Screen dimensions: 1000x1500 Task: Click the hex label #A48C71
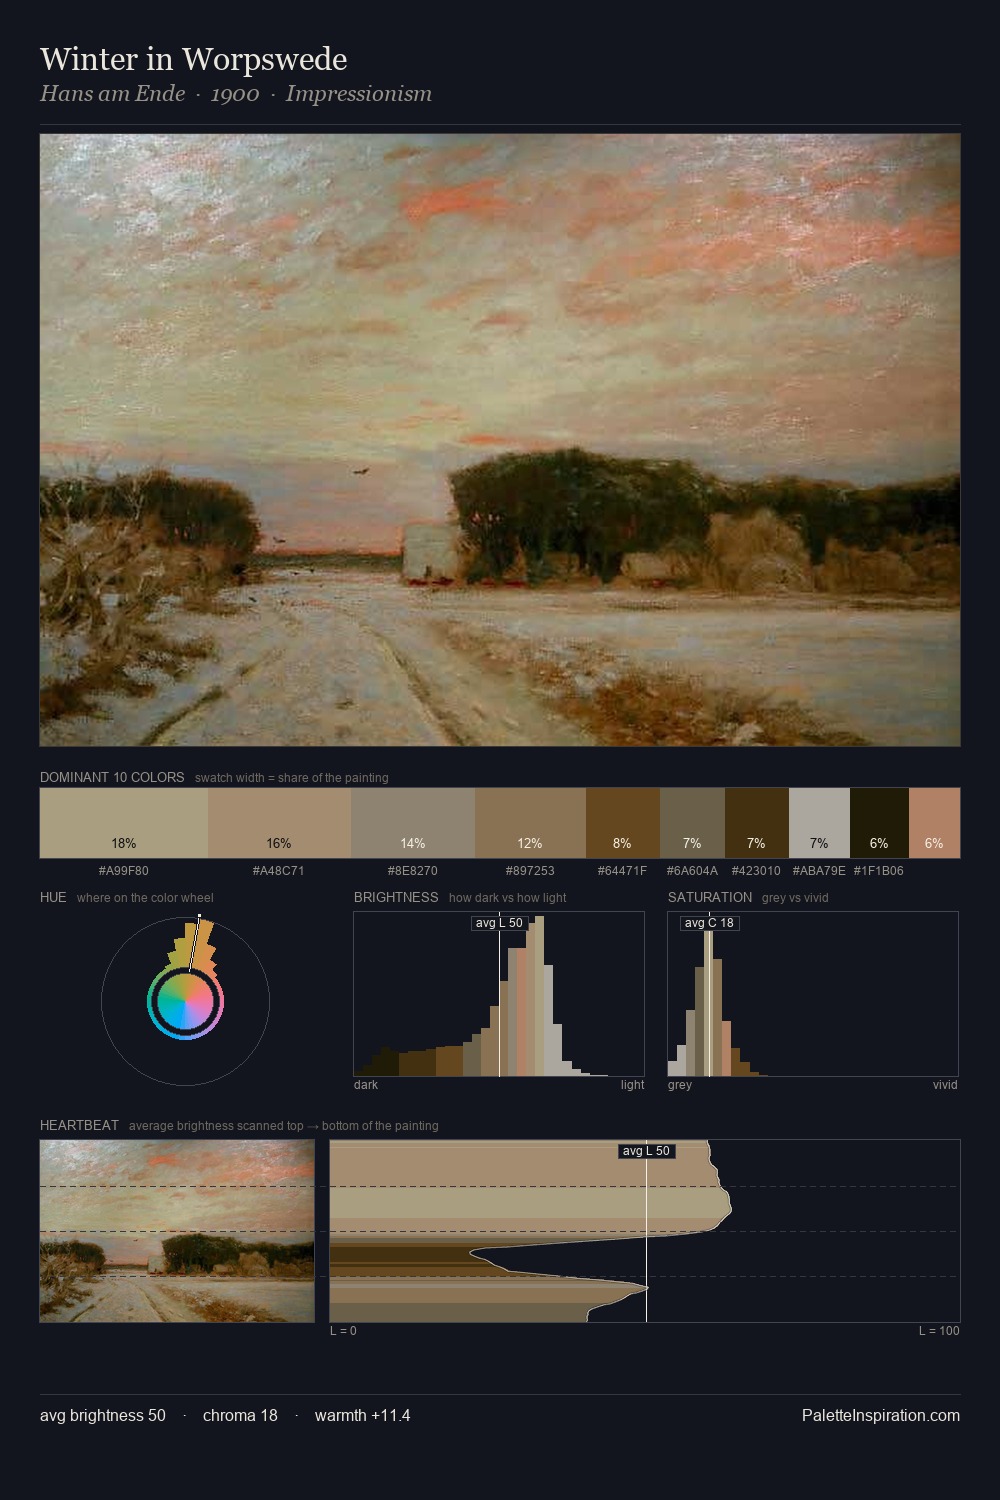click(x=279, y=871)
